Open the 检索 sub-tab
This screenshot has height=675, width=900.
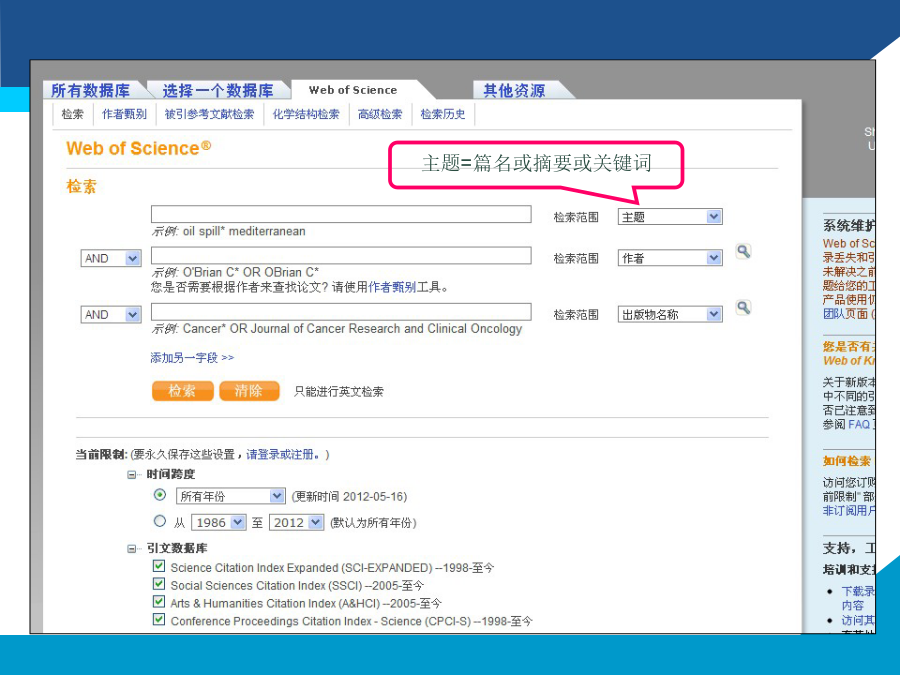tap(72, 114)
